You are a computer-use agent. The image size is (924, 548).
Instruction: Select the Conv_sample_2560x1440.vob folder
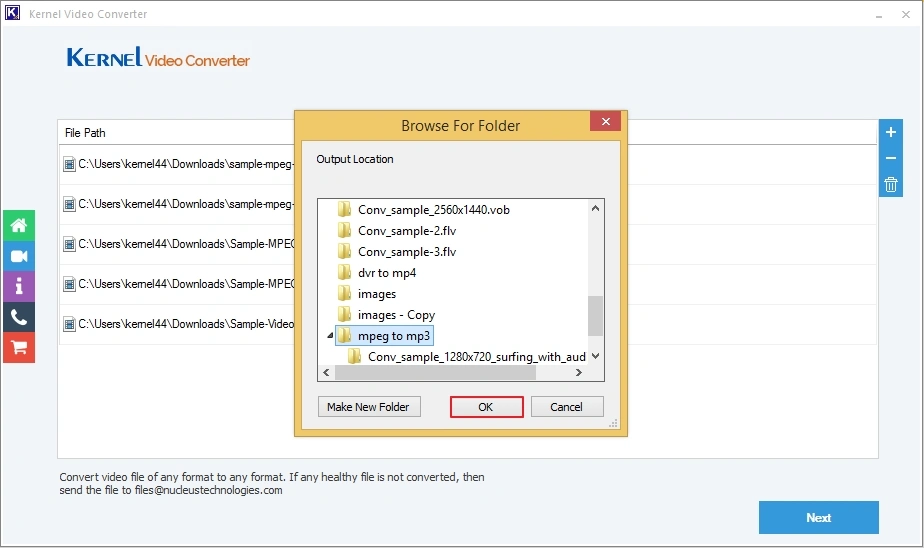(x=434, y=210)
